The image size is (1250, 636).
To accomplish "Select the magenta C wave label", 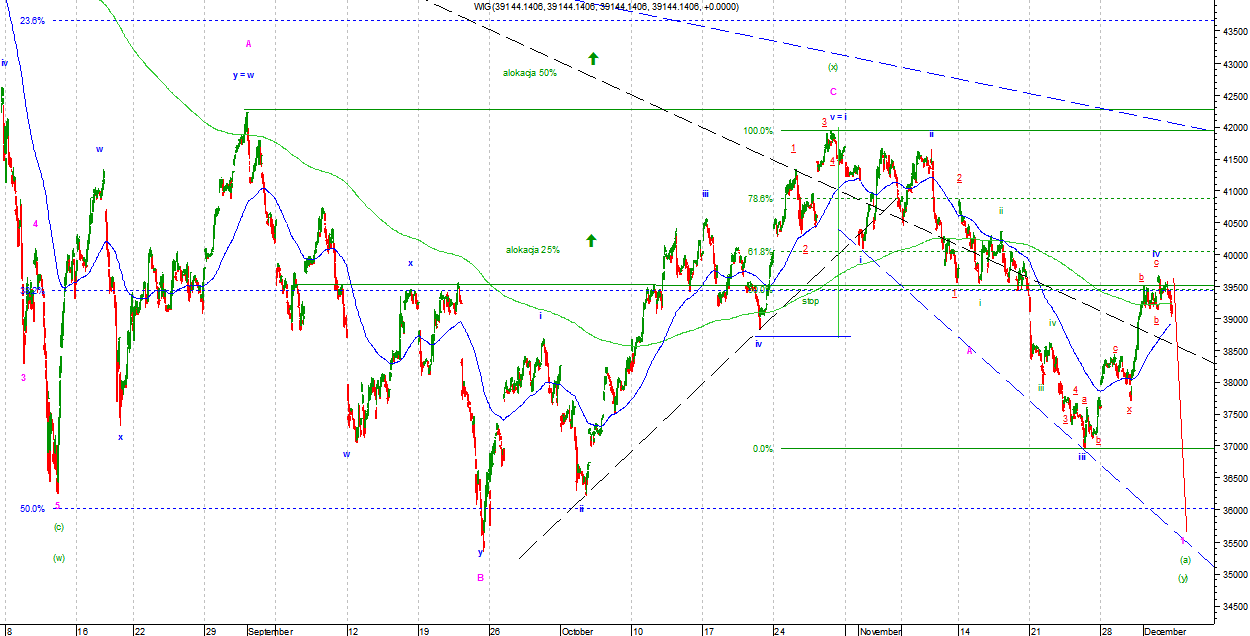I will pyautogui.click(x=832, y=92).
